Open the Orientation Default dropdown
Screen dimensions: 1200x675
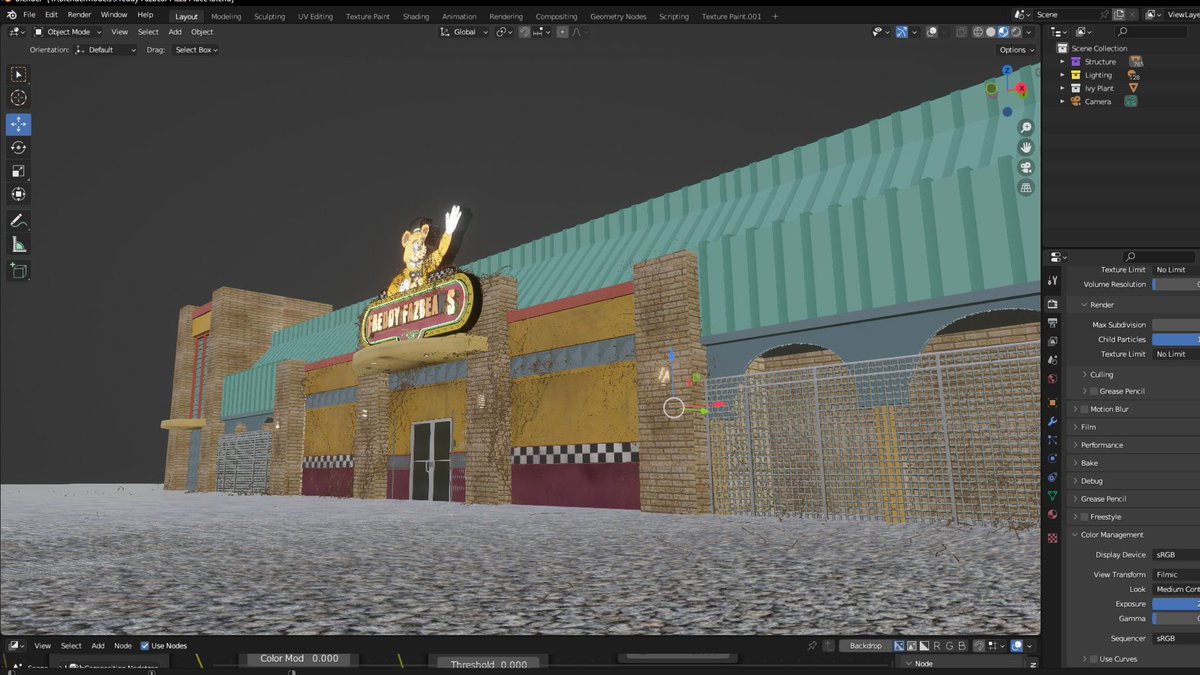[x=106, y=49]
